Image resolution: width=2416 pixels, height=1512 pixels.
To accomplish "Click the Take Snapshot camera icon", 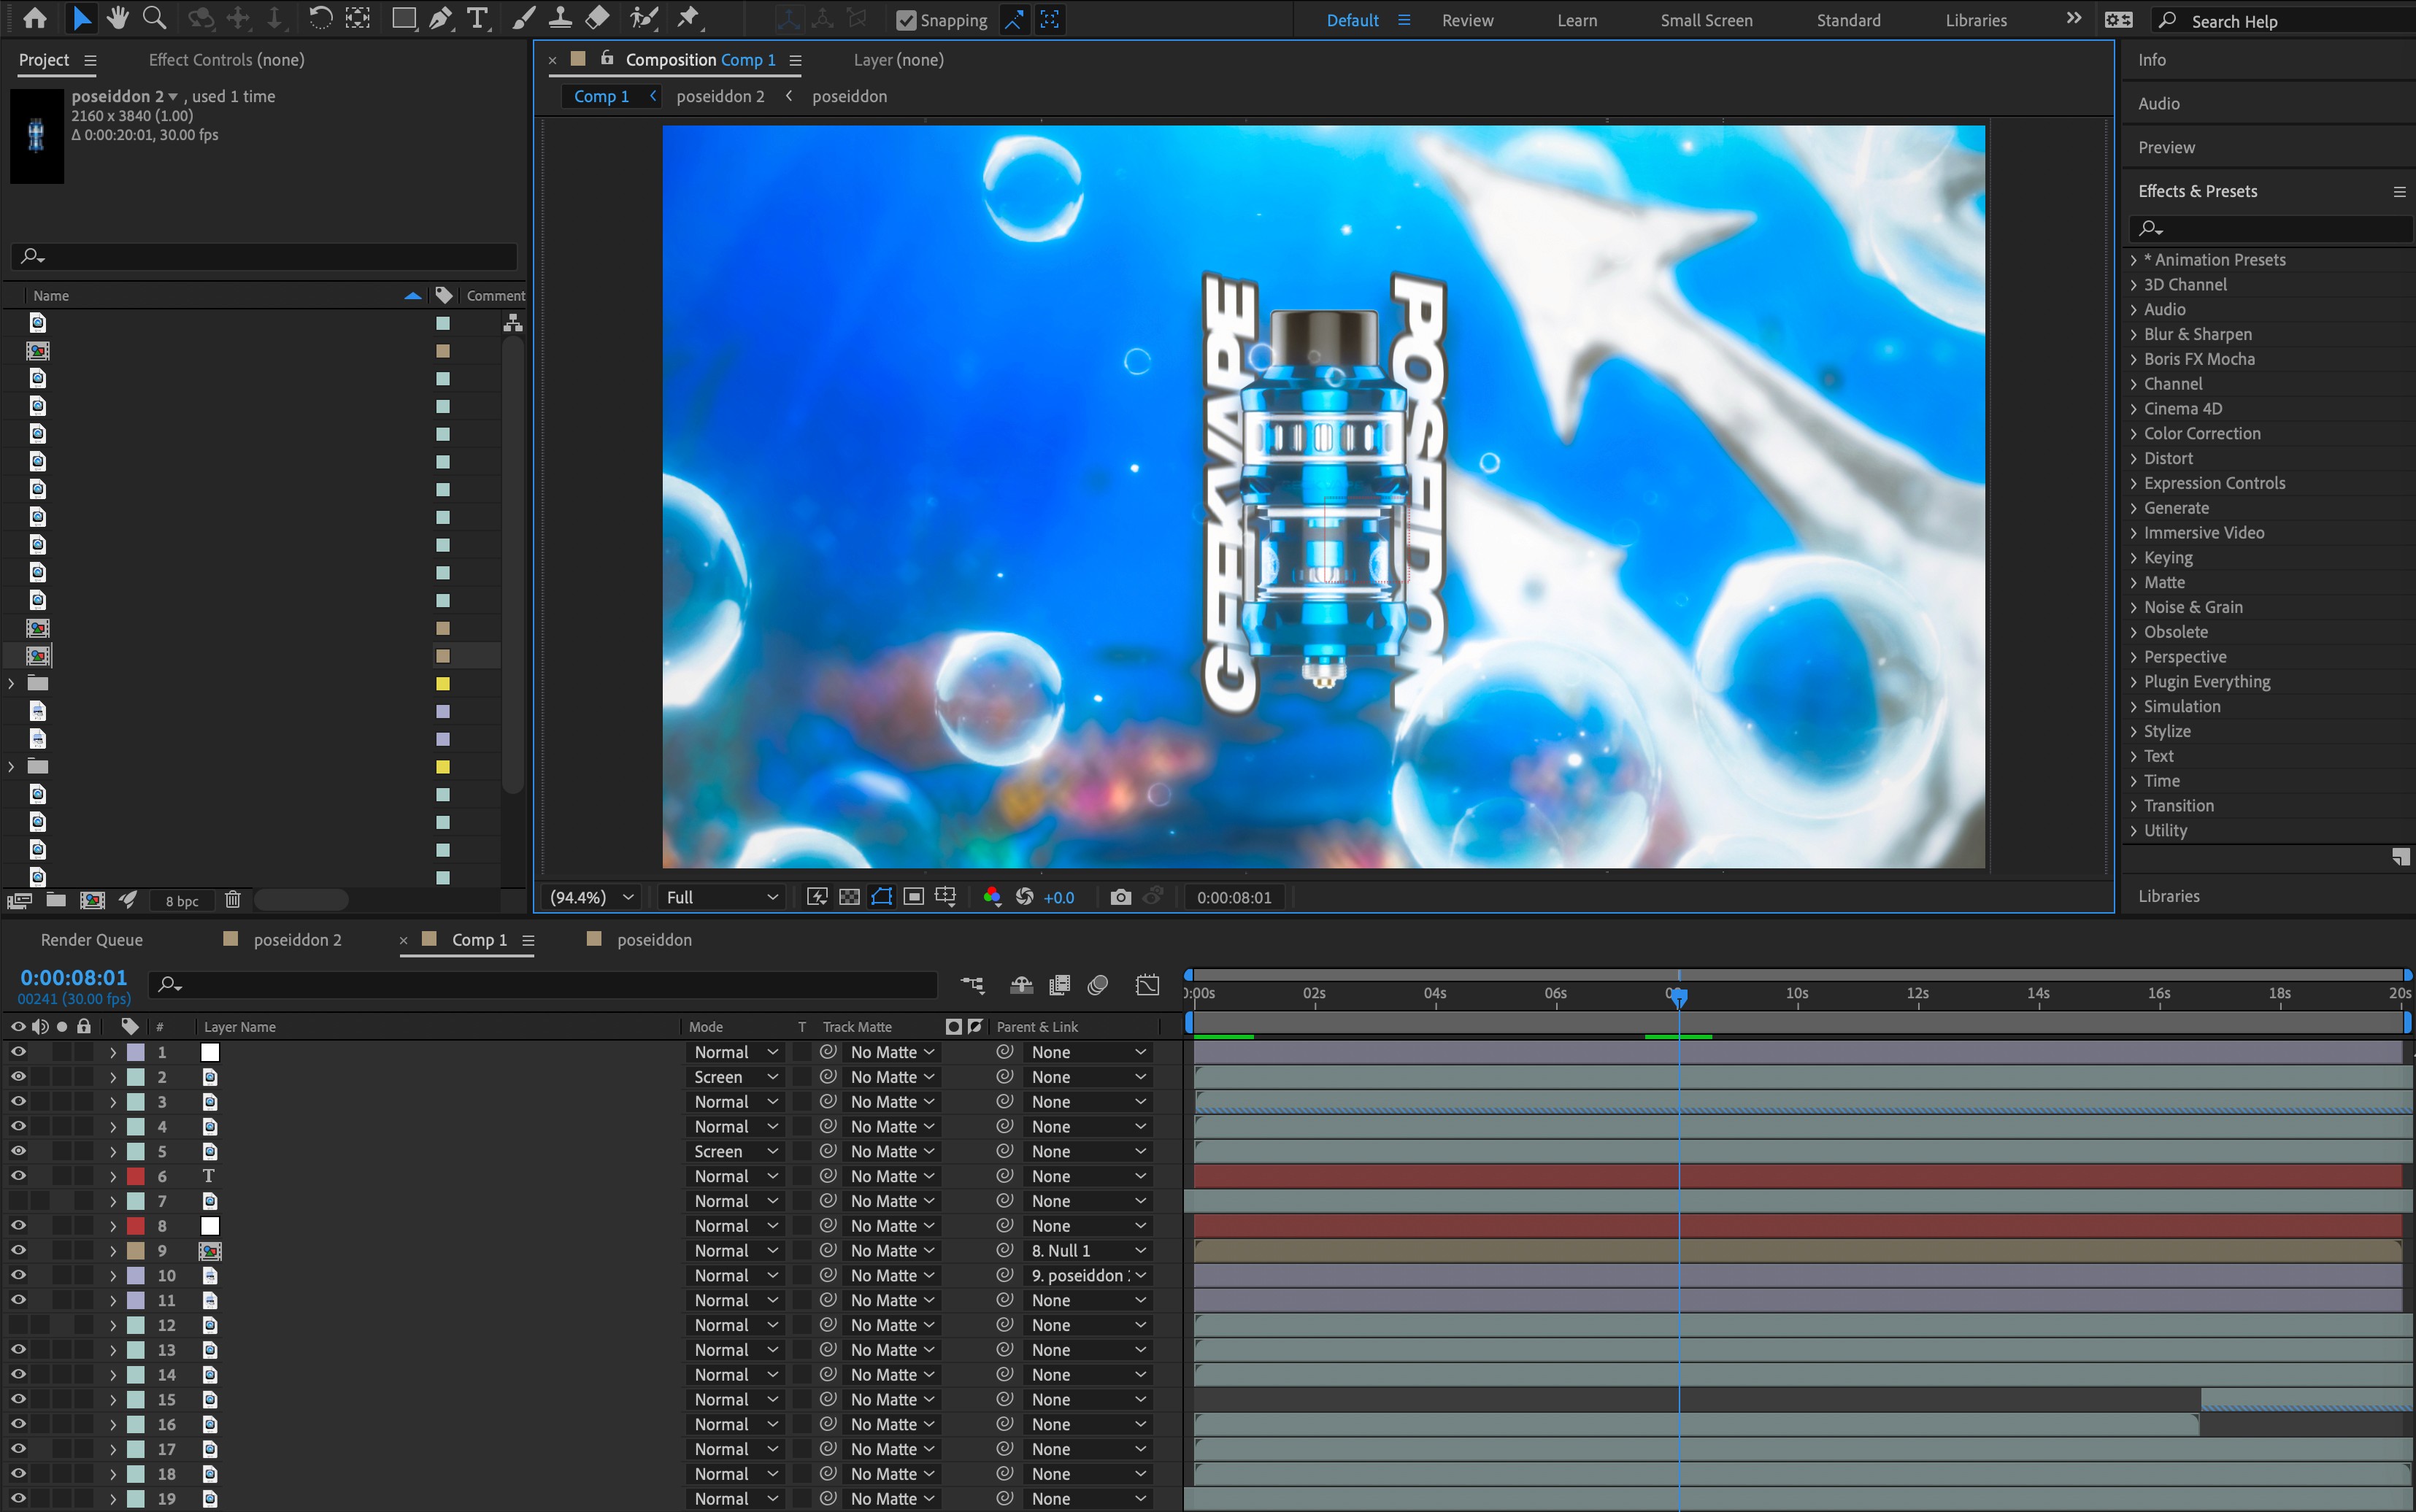I will (x=1120, y=897).
